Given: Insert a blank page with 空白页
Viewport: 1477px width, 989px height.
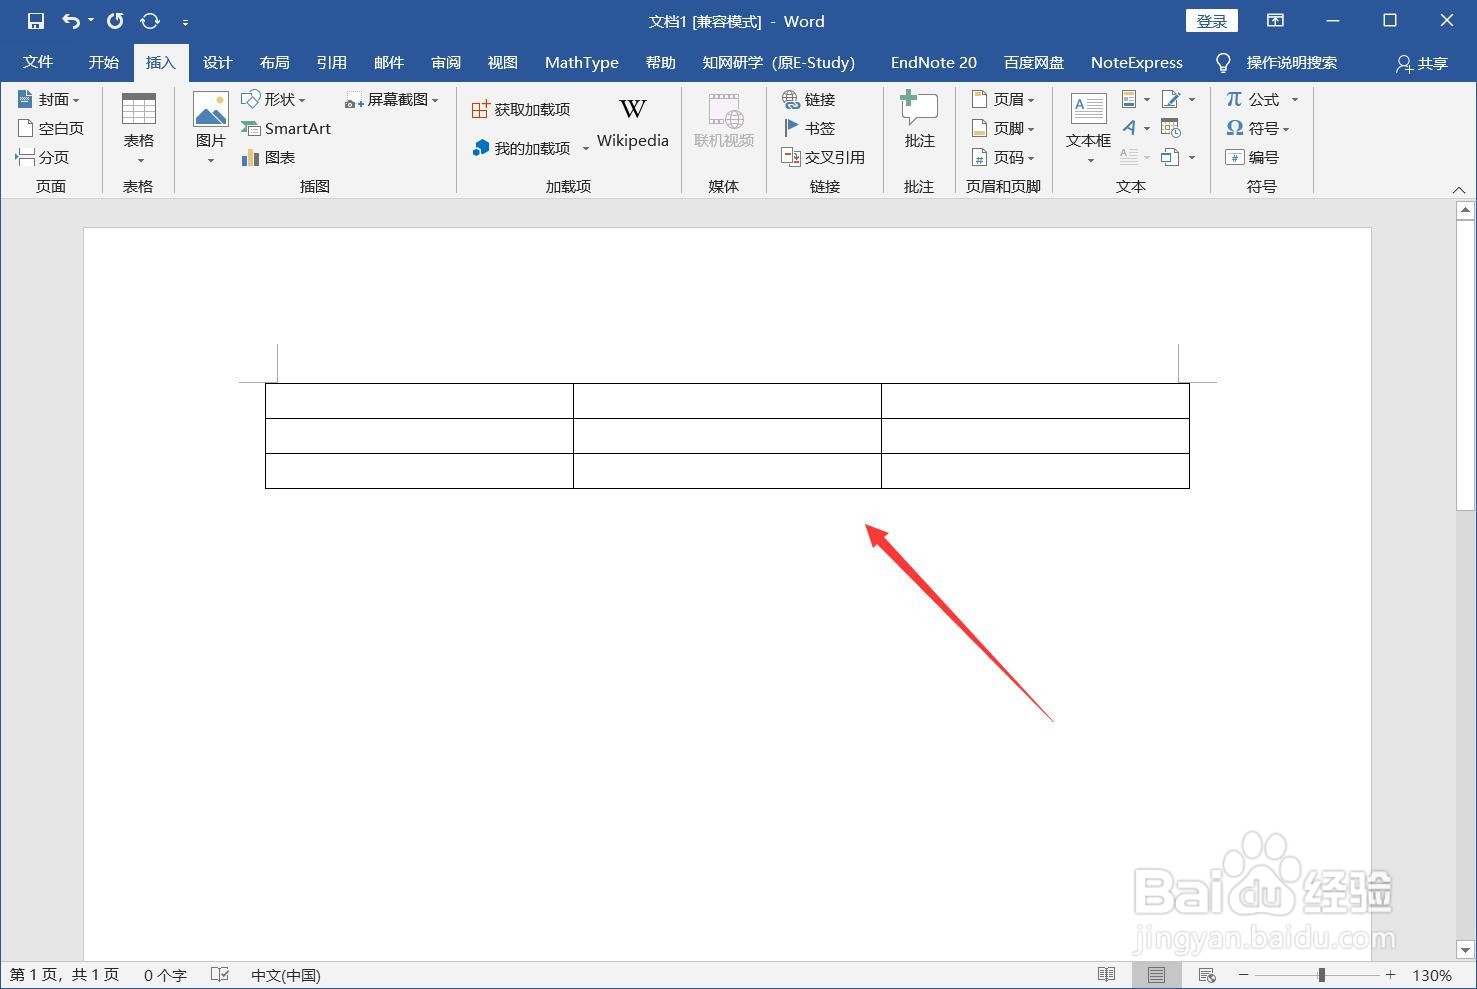Looking at the screenshot, I should 51,128.
